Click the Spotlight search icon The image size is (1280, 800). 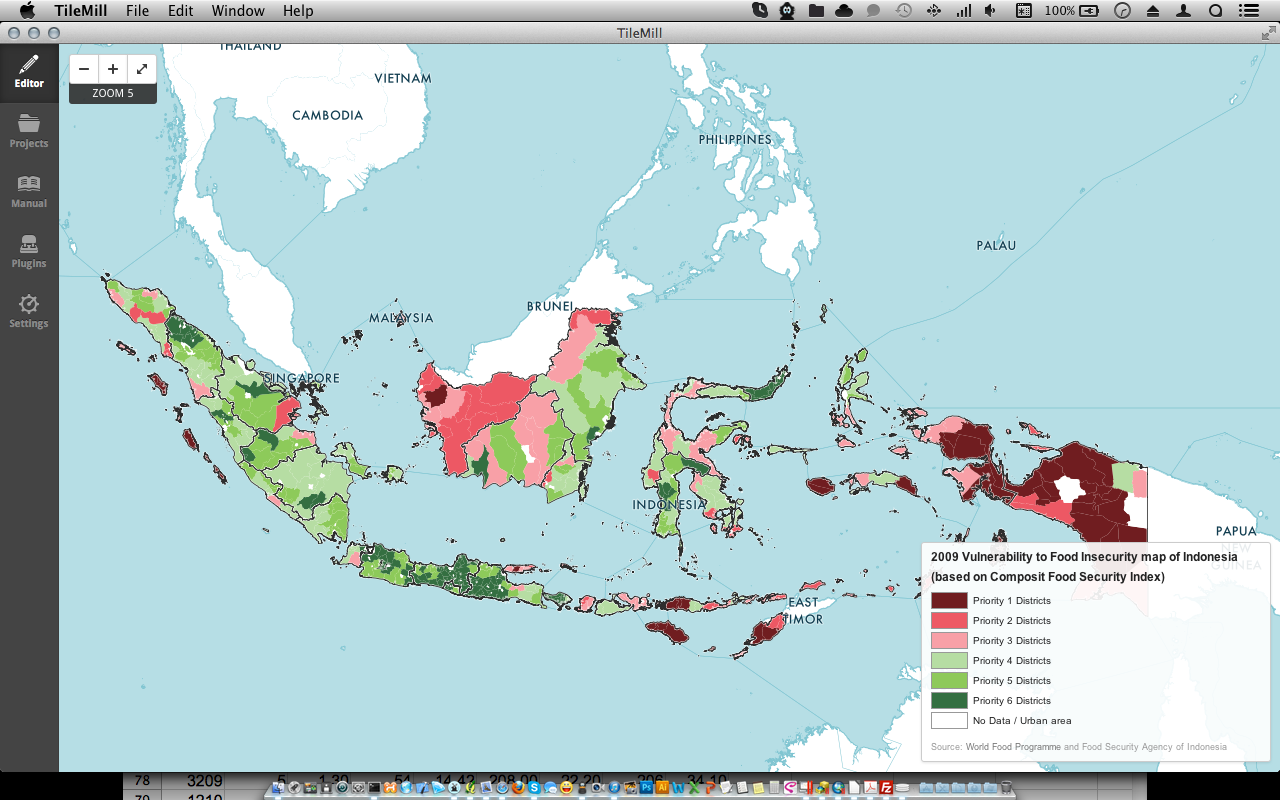tap(1216, 10)
